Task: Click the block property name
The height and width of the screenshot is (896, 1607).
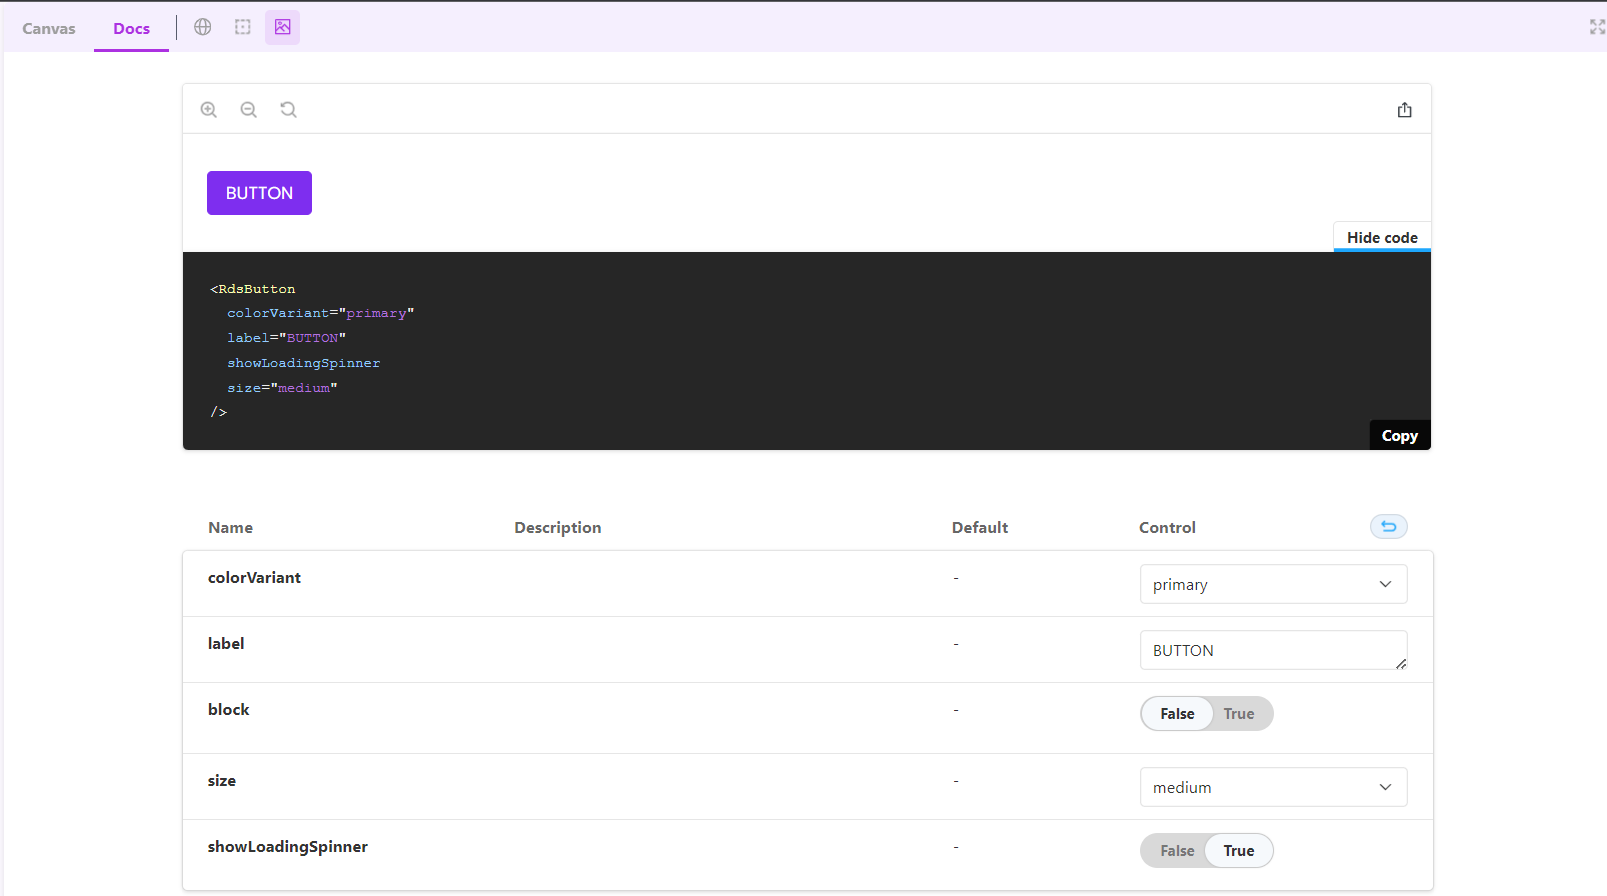Action: click(229, 710)
